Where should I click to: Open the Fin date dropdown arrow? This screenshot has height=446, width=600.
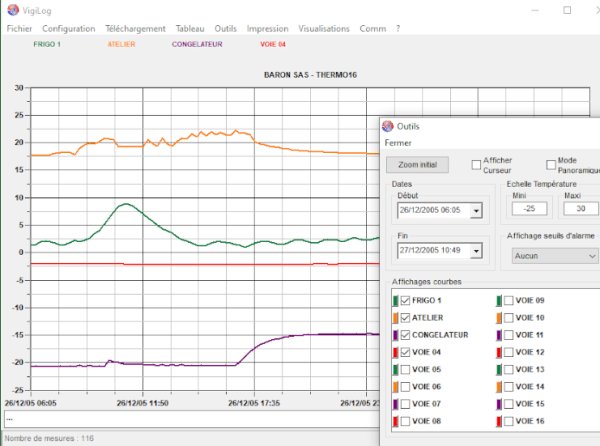point(476,251)
